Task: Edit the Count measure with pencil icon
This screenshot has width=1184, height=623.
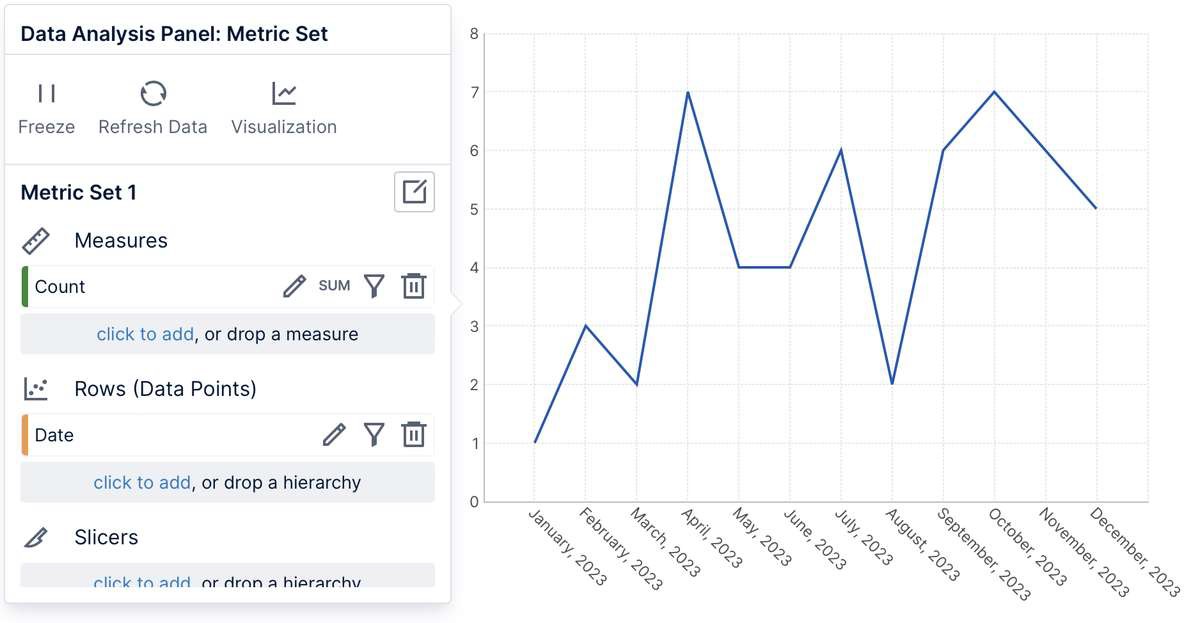Action: (294, 287)
